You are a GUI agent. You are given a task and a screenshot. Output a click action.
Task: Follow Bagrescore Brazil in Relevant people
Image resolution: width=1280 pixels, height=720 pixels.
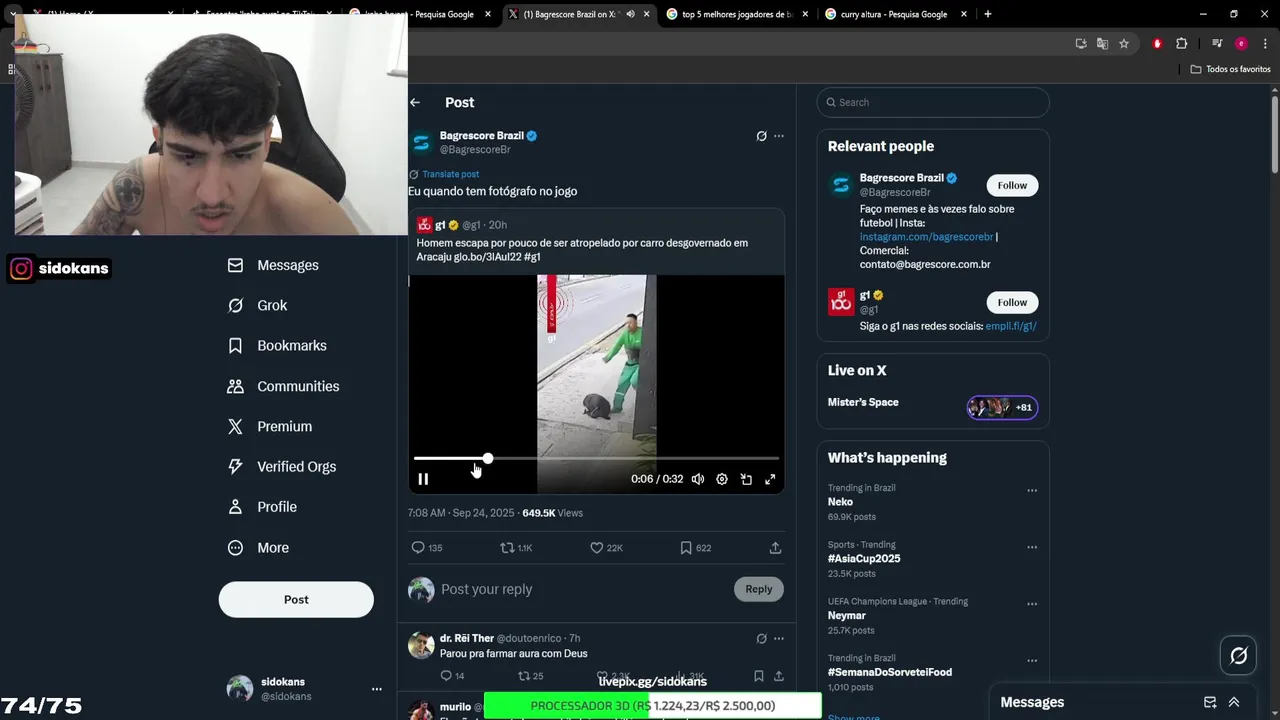pyautogui.click(x=1012, y=185)
